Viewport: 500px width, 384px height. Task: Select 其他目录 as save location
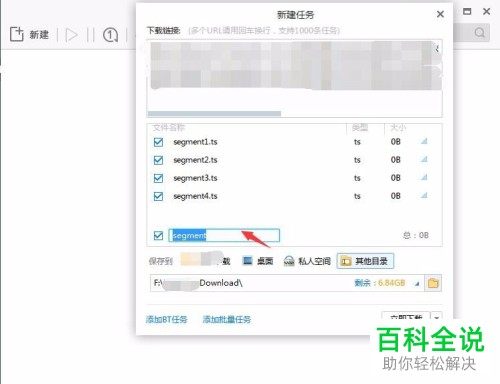click(365, 261)
